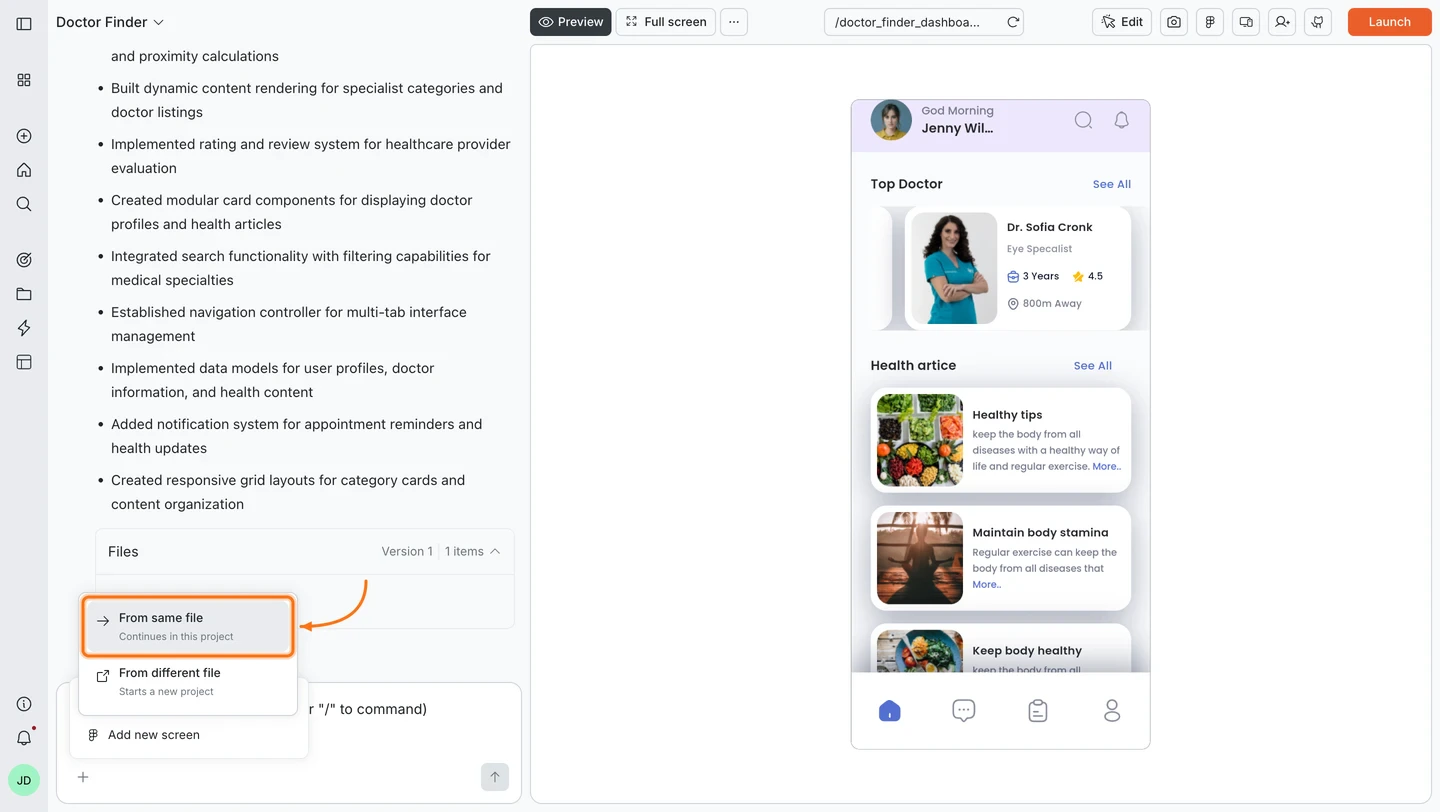
Task: Click the invite user icon in toolbar
Action: pyautogui.click(x=1282, y=22)
